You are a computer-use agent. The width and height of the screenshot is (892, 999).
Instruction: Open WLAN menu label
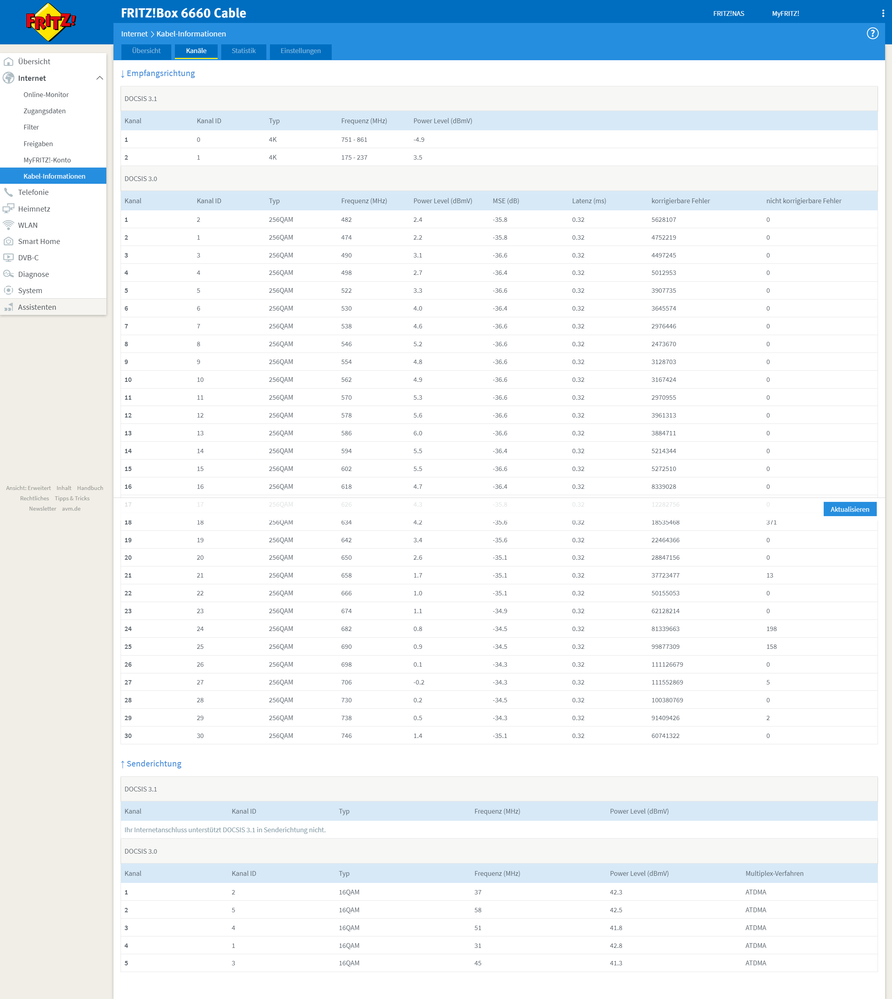[x=27, y=226]
